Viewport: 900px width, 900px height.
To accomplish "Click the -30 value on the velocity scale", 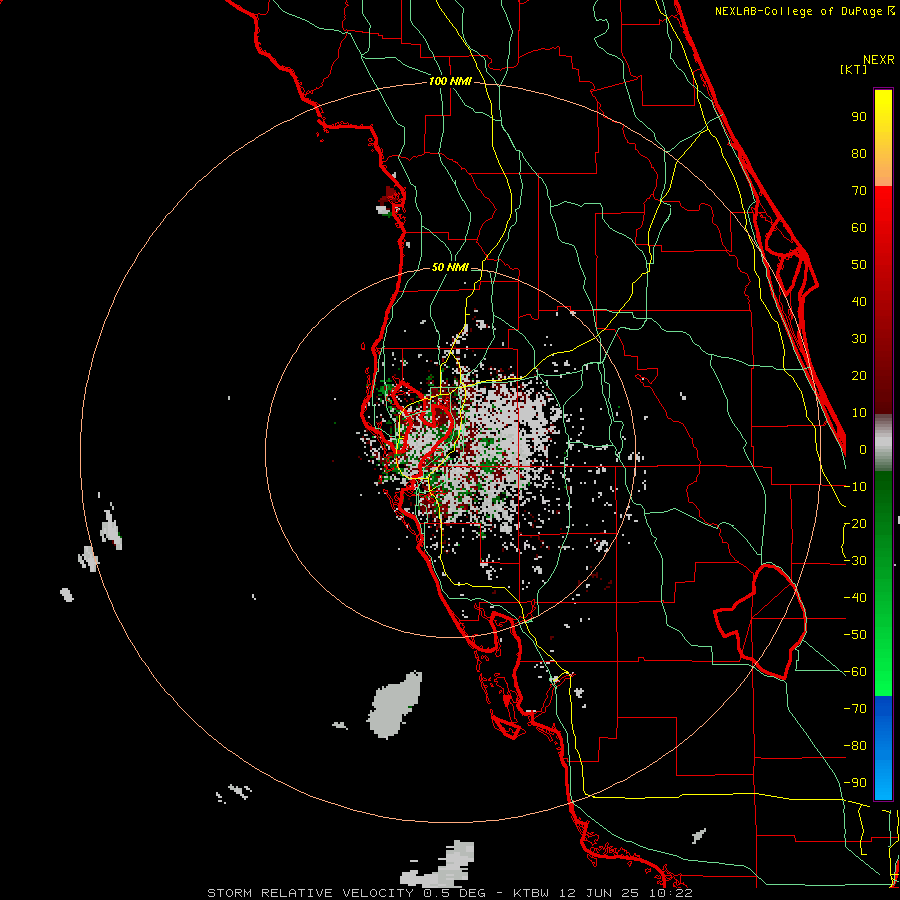I will (855, 561).
